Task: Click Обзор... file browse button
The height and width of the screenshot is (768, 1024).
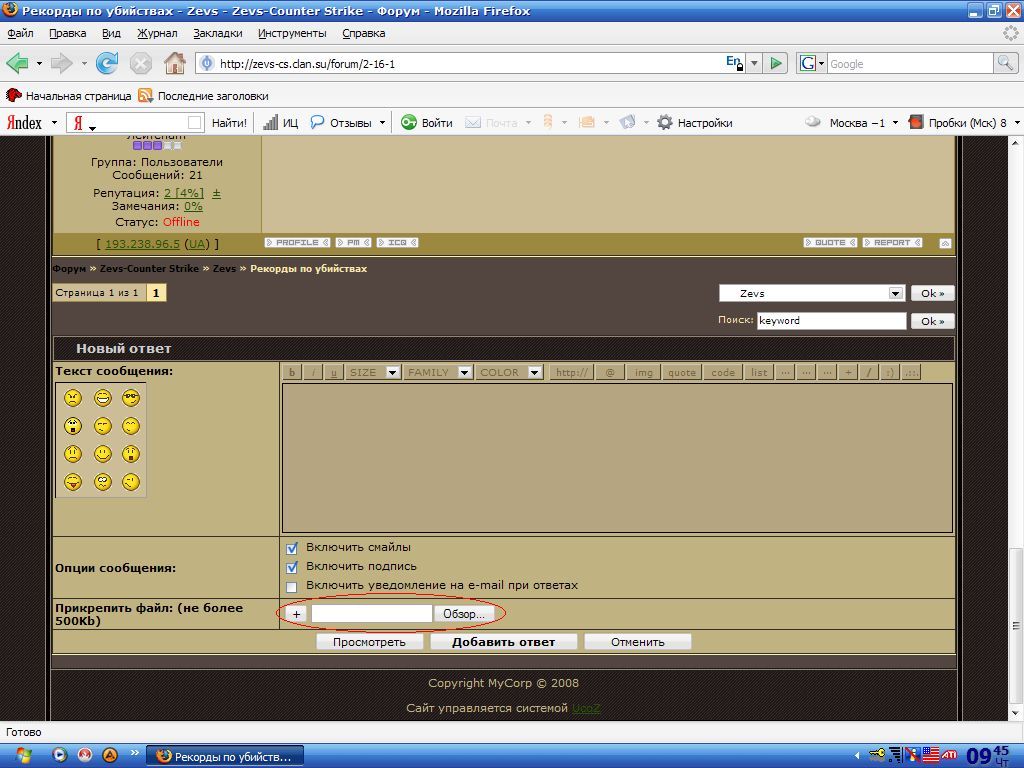Action: (x=464, y=614)
